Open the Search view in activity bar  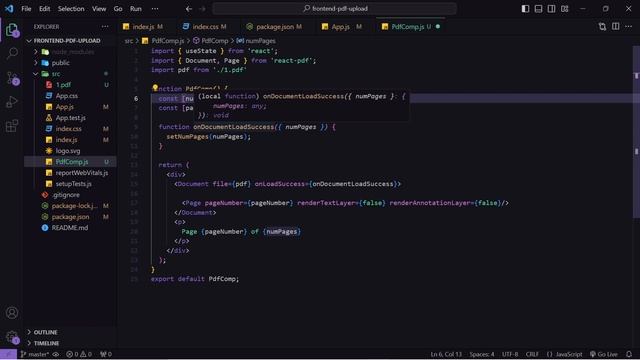[12, 53]
